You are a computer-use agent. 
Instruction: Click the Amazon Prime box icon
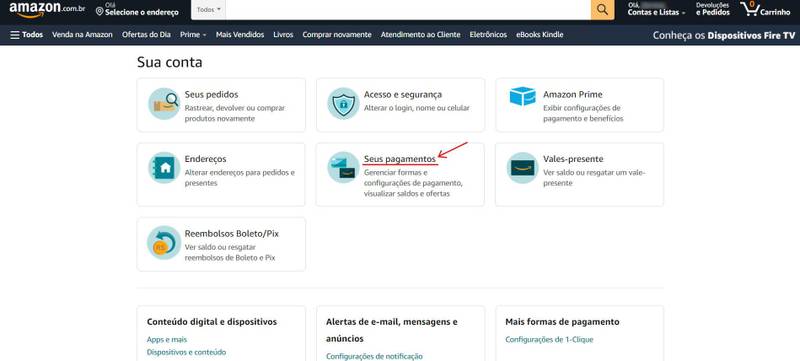(522, 96)
